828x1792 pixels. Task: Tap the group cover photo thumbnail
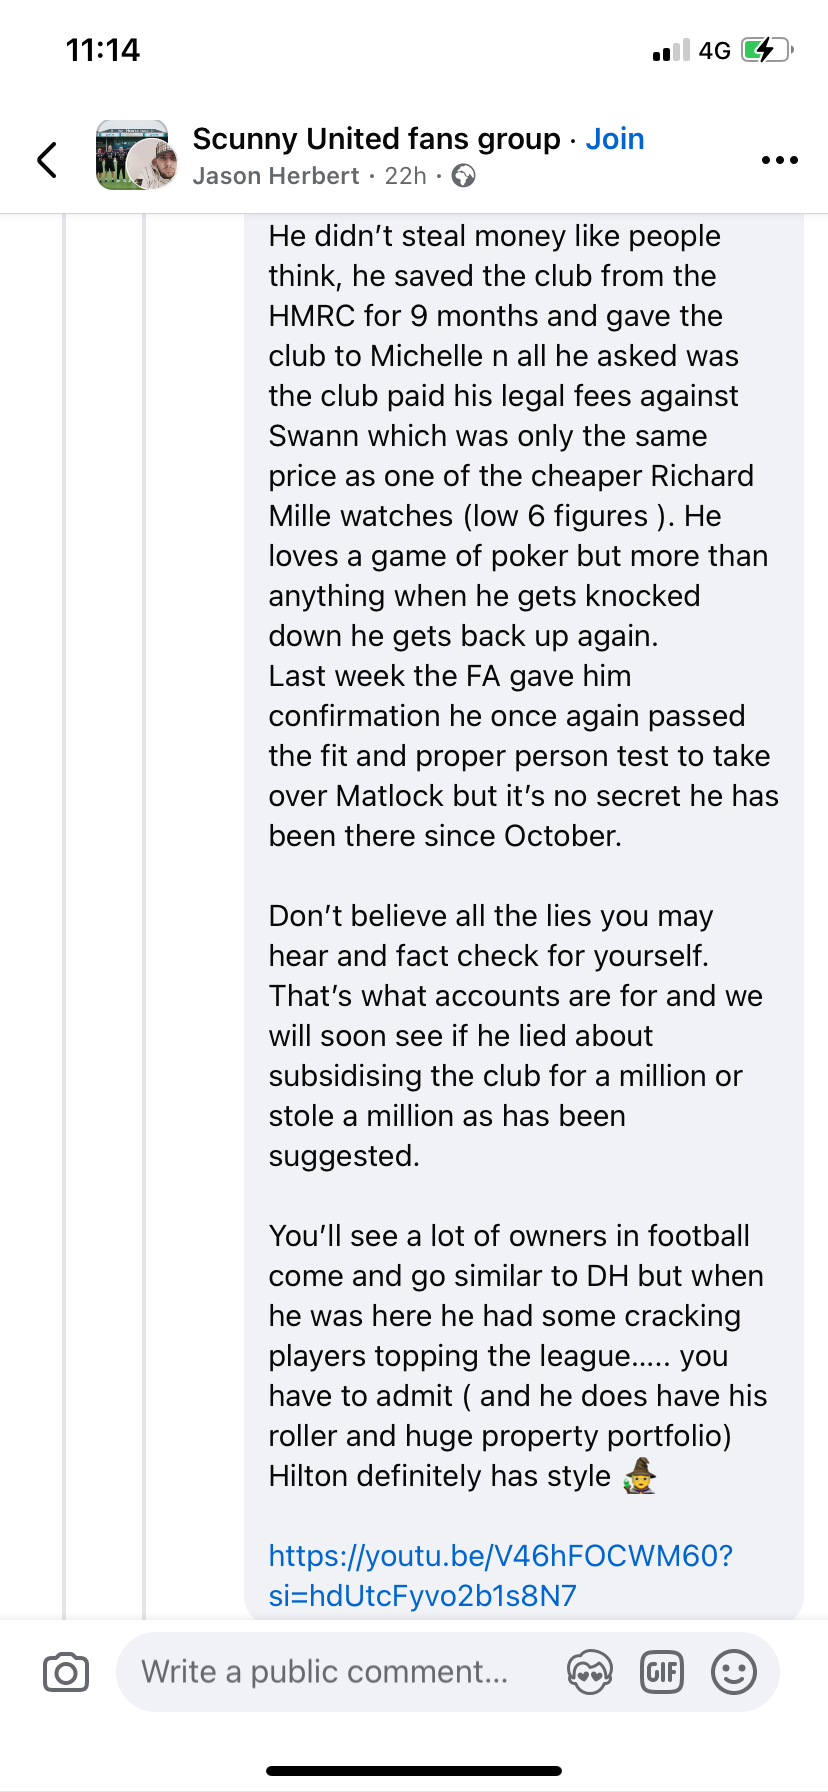tap(120, 150)
